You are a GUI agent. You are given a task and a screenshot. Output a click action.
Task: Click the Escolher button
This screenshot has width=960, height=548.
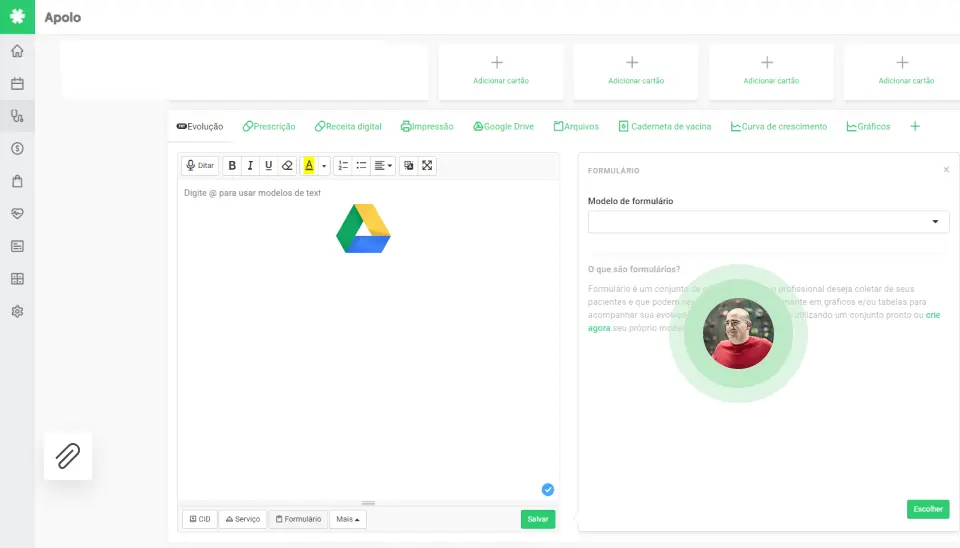click(928, 509)
